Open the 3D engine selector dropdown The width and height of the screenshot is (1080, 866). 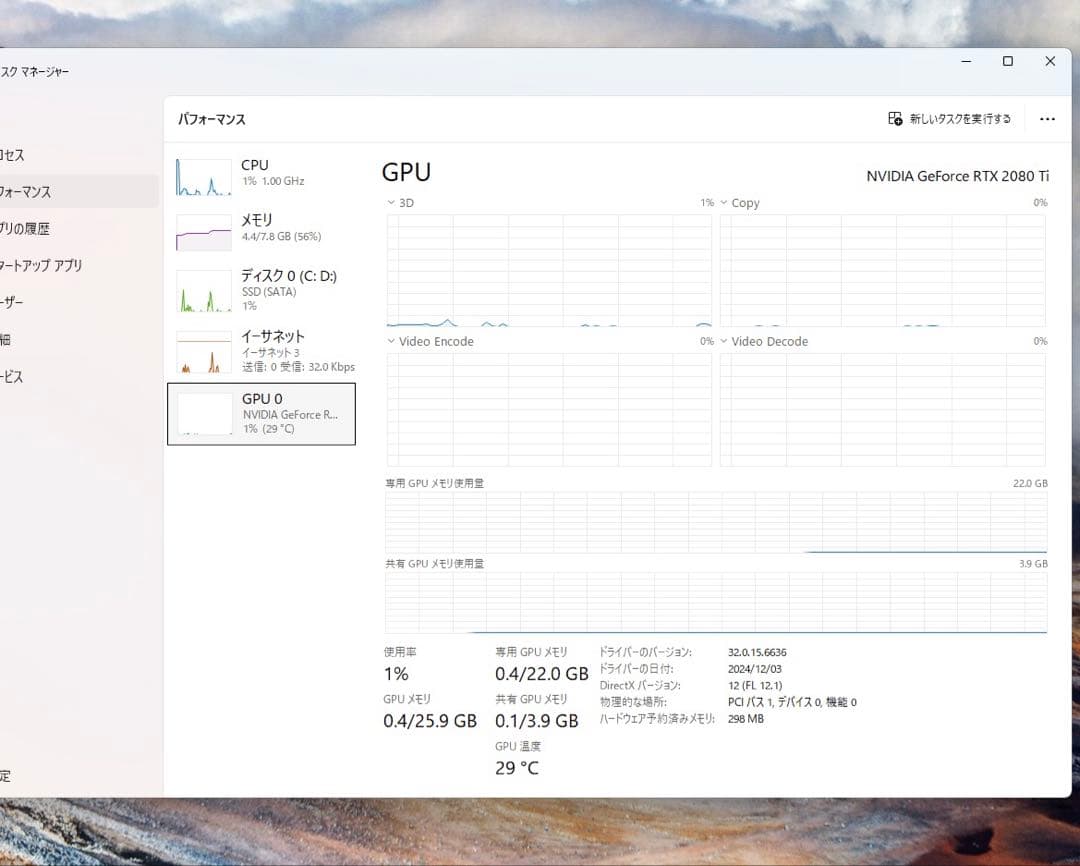[397, 202]
